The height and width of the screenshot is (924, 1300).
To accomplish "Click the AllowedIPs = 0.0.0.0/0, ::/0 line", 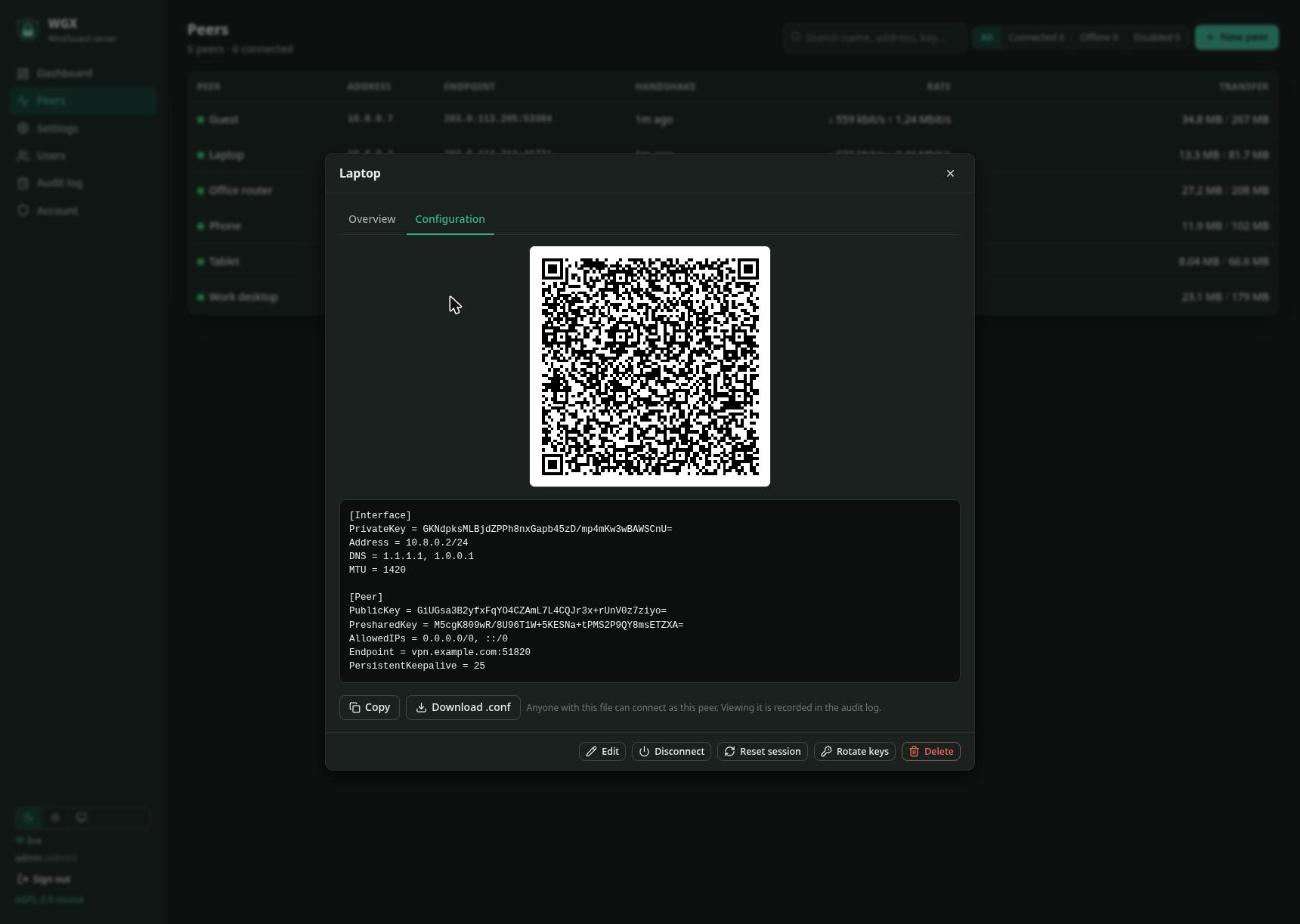I will click(x=428, y=638).
